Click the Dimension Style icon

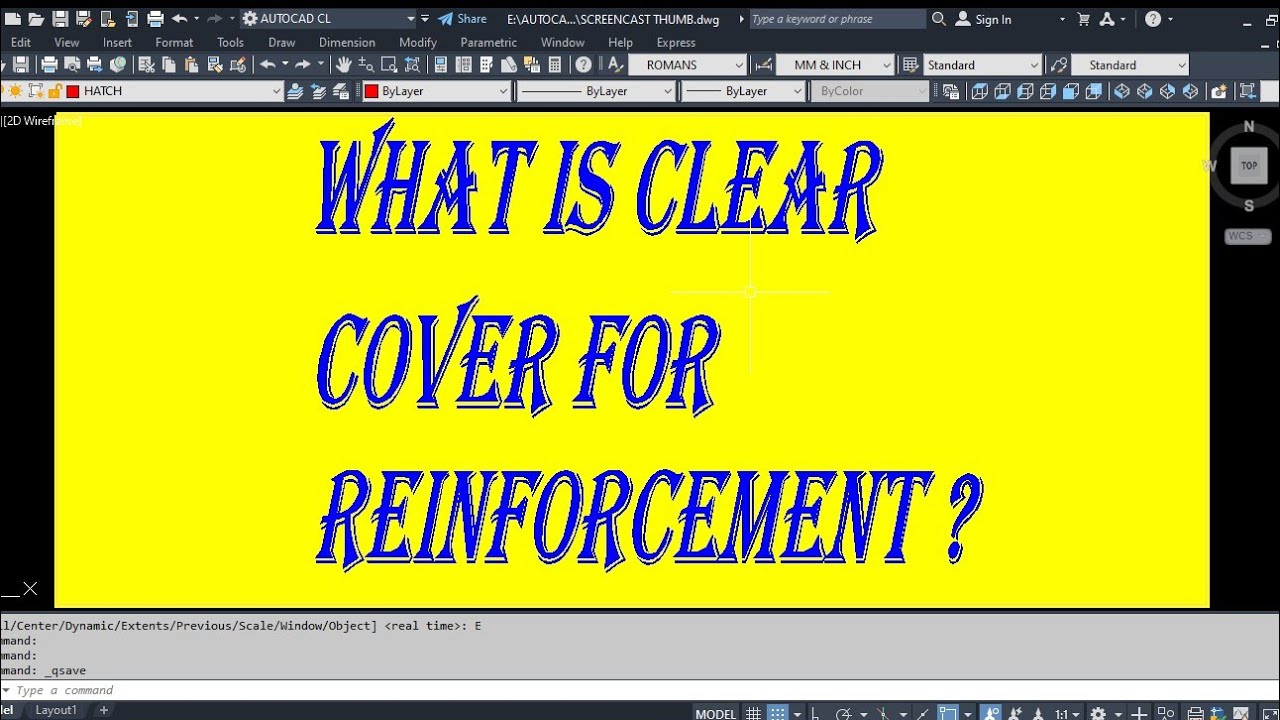[x=764, y=65]
